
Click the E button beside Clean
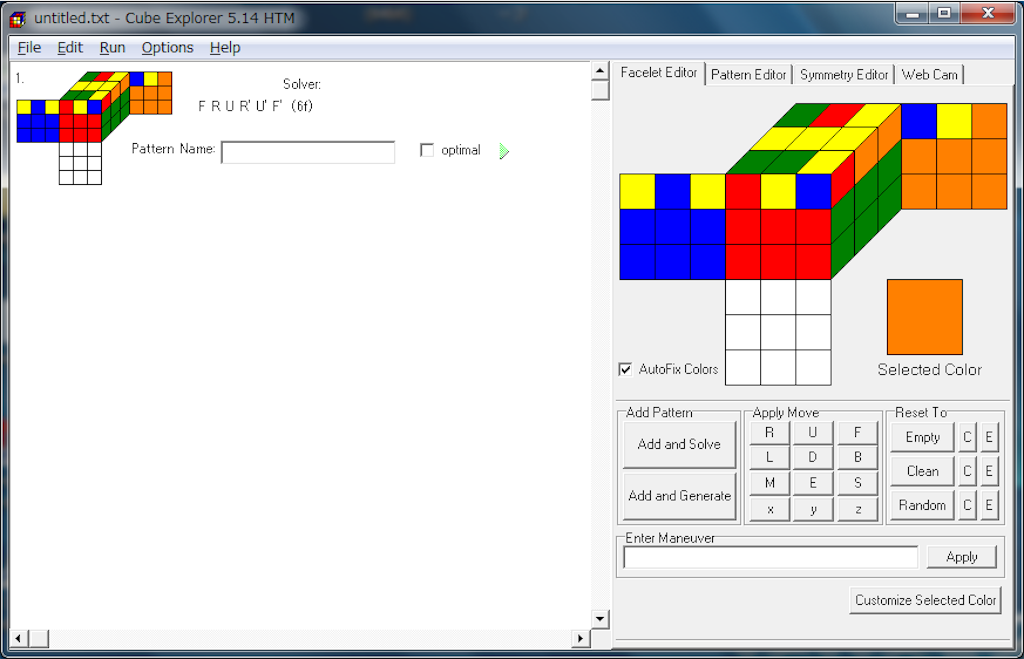click(989, 472)
